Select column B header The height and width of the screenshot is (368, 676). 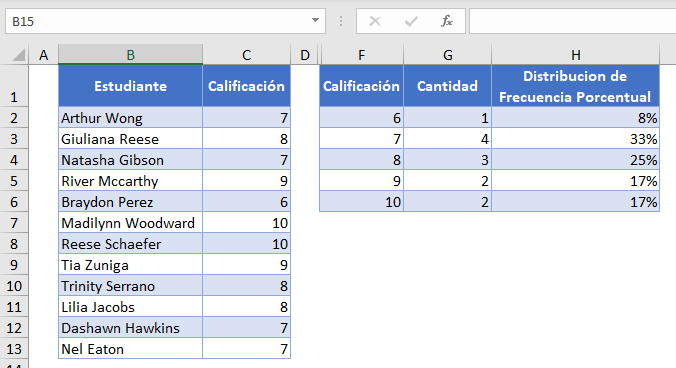(131, 55)
